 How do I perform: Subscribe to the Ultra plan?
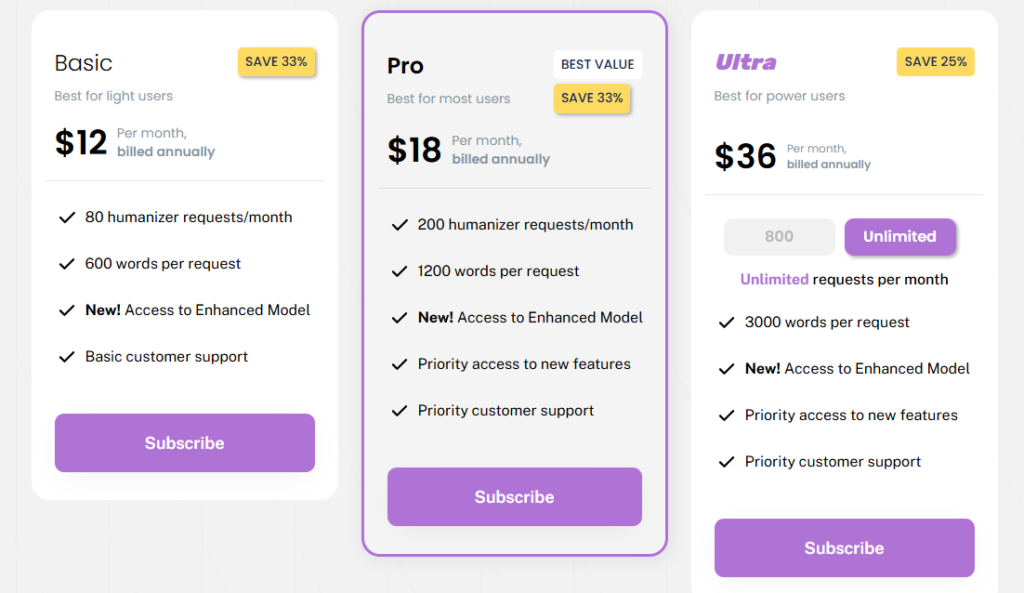click(844, 548)
